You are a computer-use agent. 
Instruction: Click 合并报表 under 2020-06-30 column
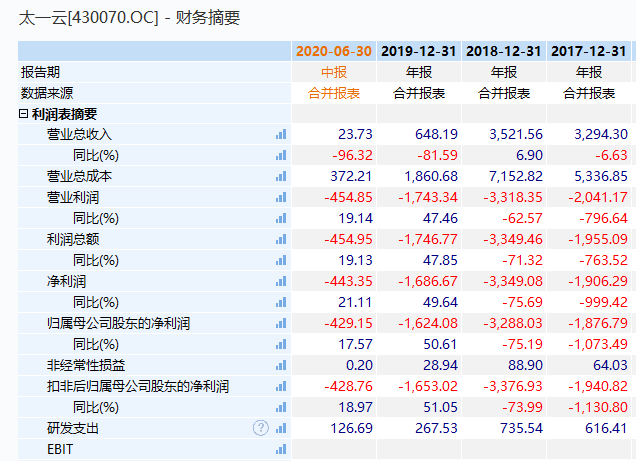(333, 93)
